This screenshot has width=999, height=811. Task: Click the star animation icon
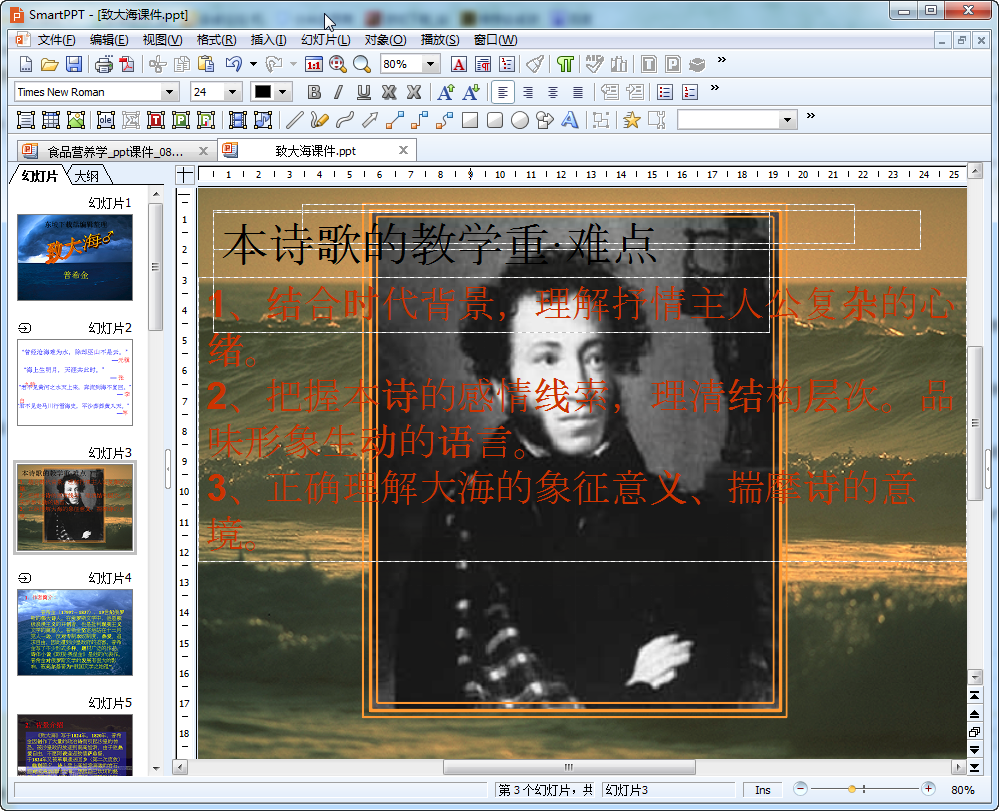pos(631,120)
